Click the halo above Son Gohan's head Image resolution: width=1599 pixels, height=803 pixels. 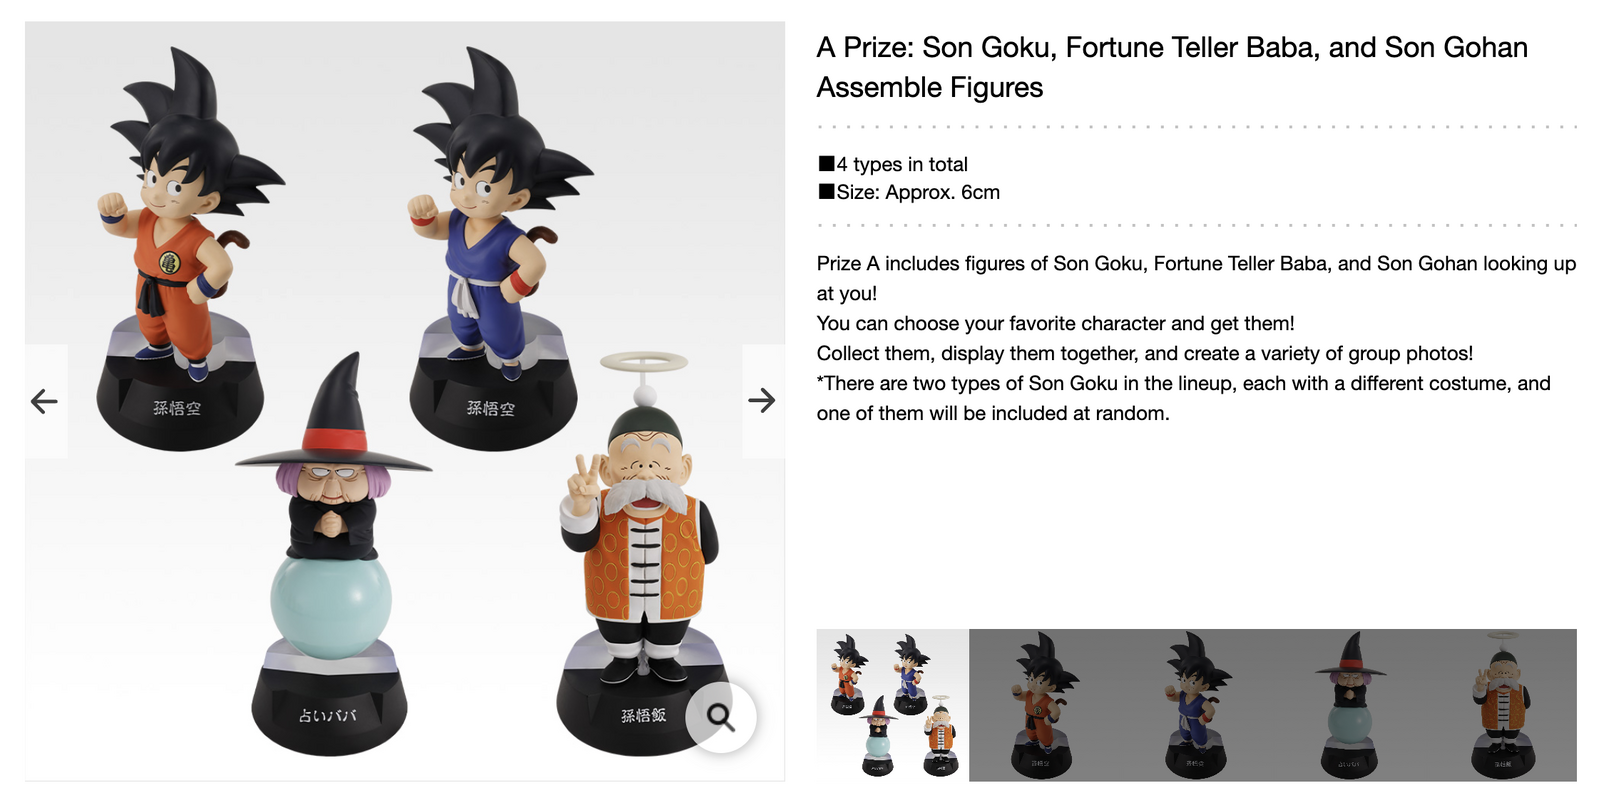643,362
